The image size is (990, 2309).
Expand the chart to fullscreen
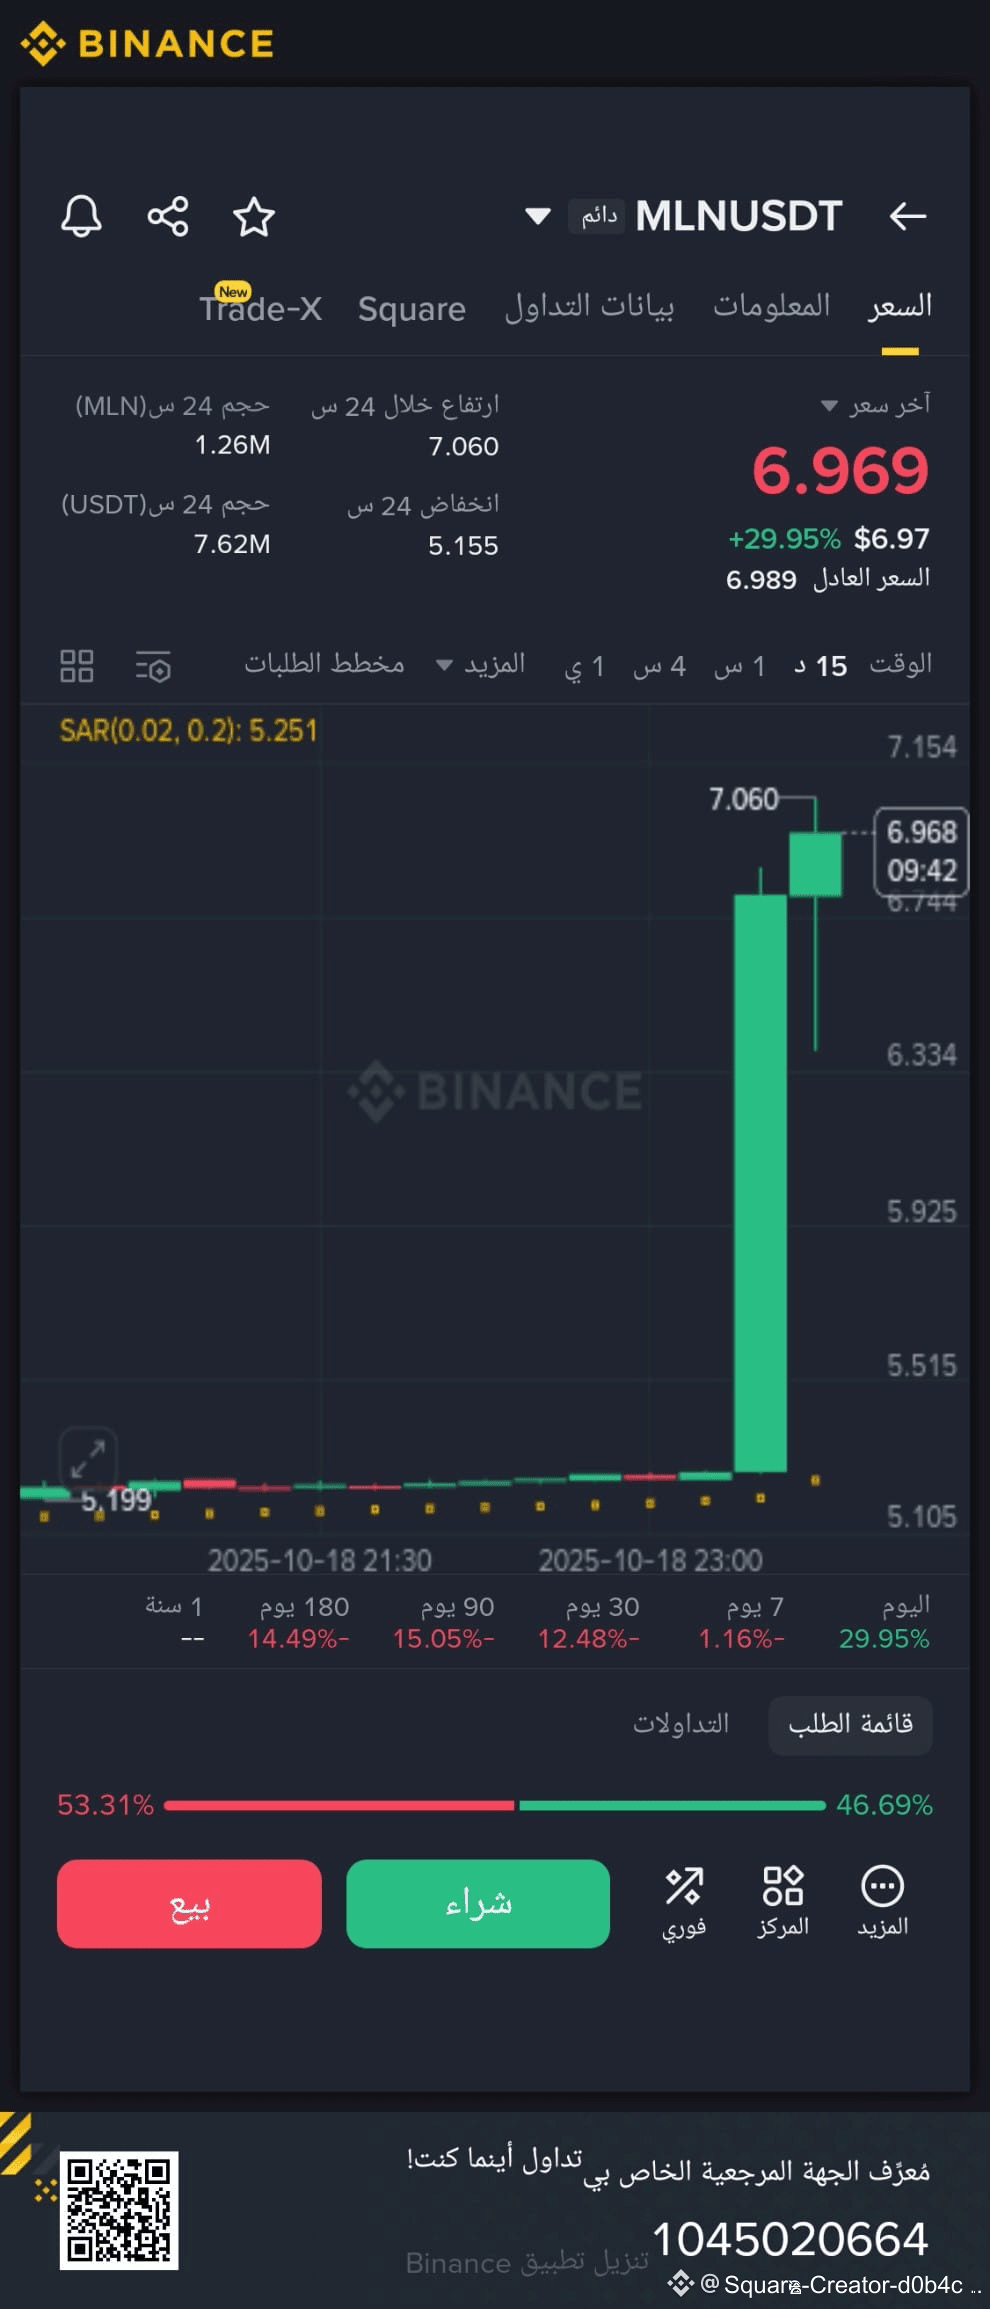click(x=88, y=1459)
